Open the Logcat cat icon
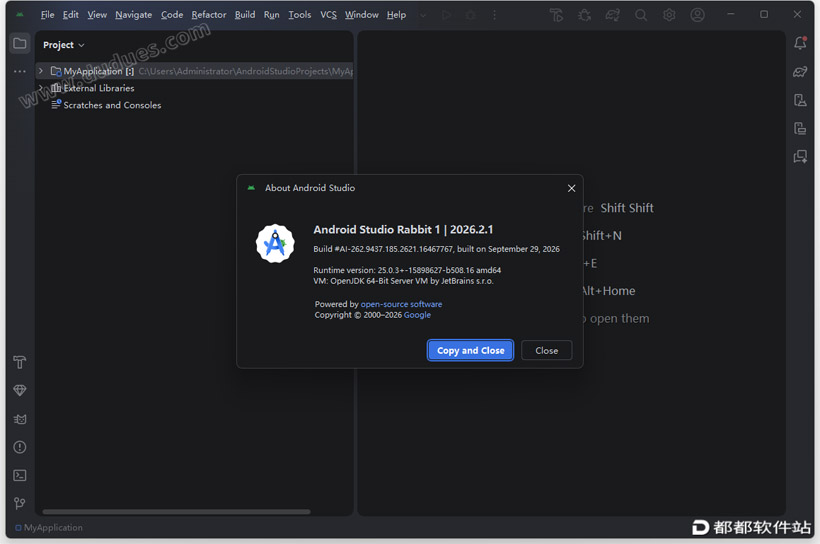This screenshot has width=820, height=544. coord(20,419)
